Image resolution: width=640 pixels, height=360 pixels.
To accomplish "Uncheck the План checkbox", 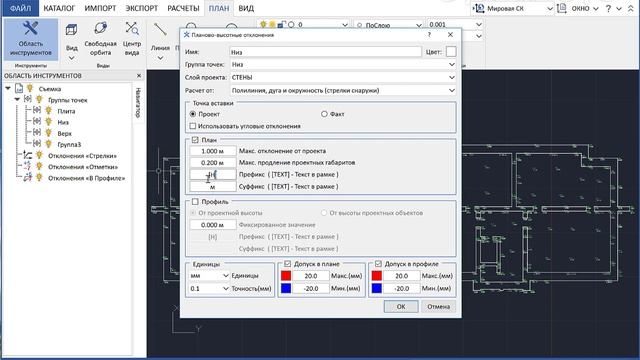I will pos(195,140).
